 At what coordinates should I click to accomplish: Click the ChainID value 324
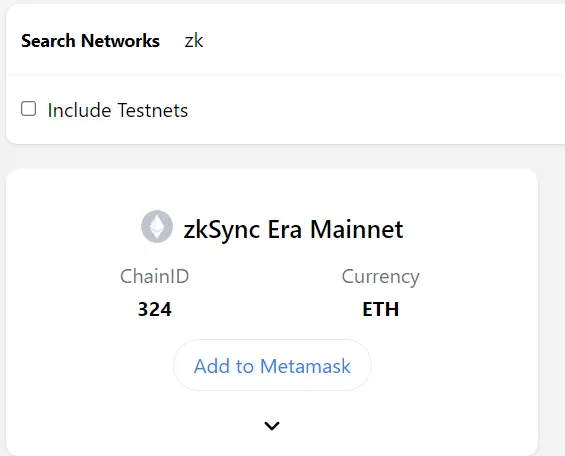click(155, 309)
